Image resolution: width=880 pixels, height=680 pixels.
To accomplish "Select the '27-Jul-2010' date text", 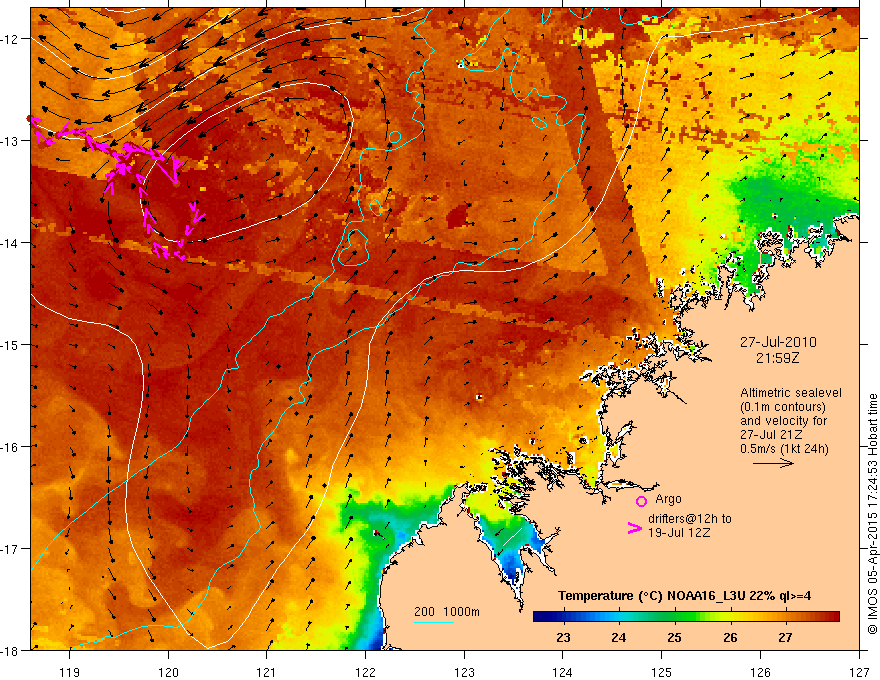I will [x=778, y=342].
